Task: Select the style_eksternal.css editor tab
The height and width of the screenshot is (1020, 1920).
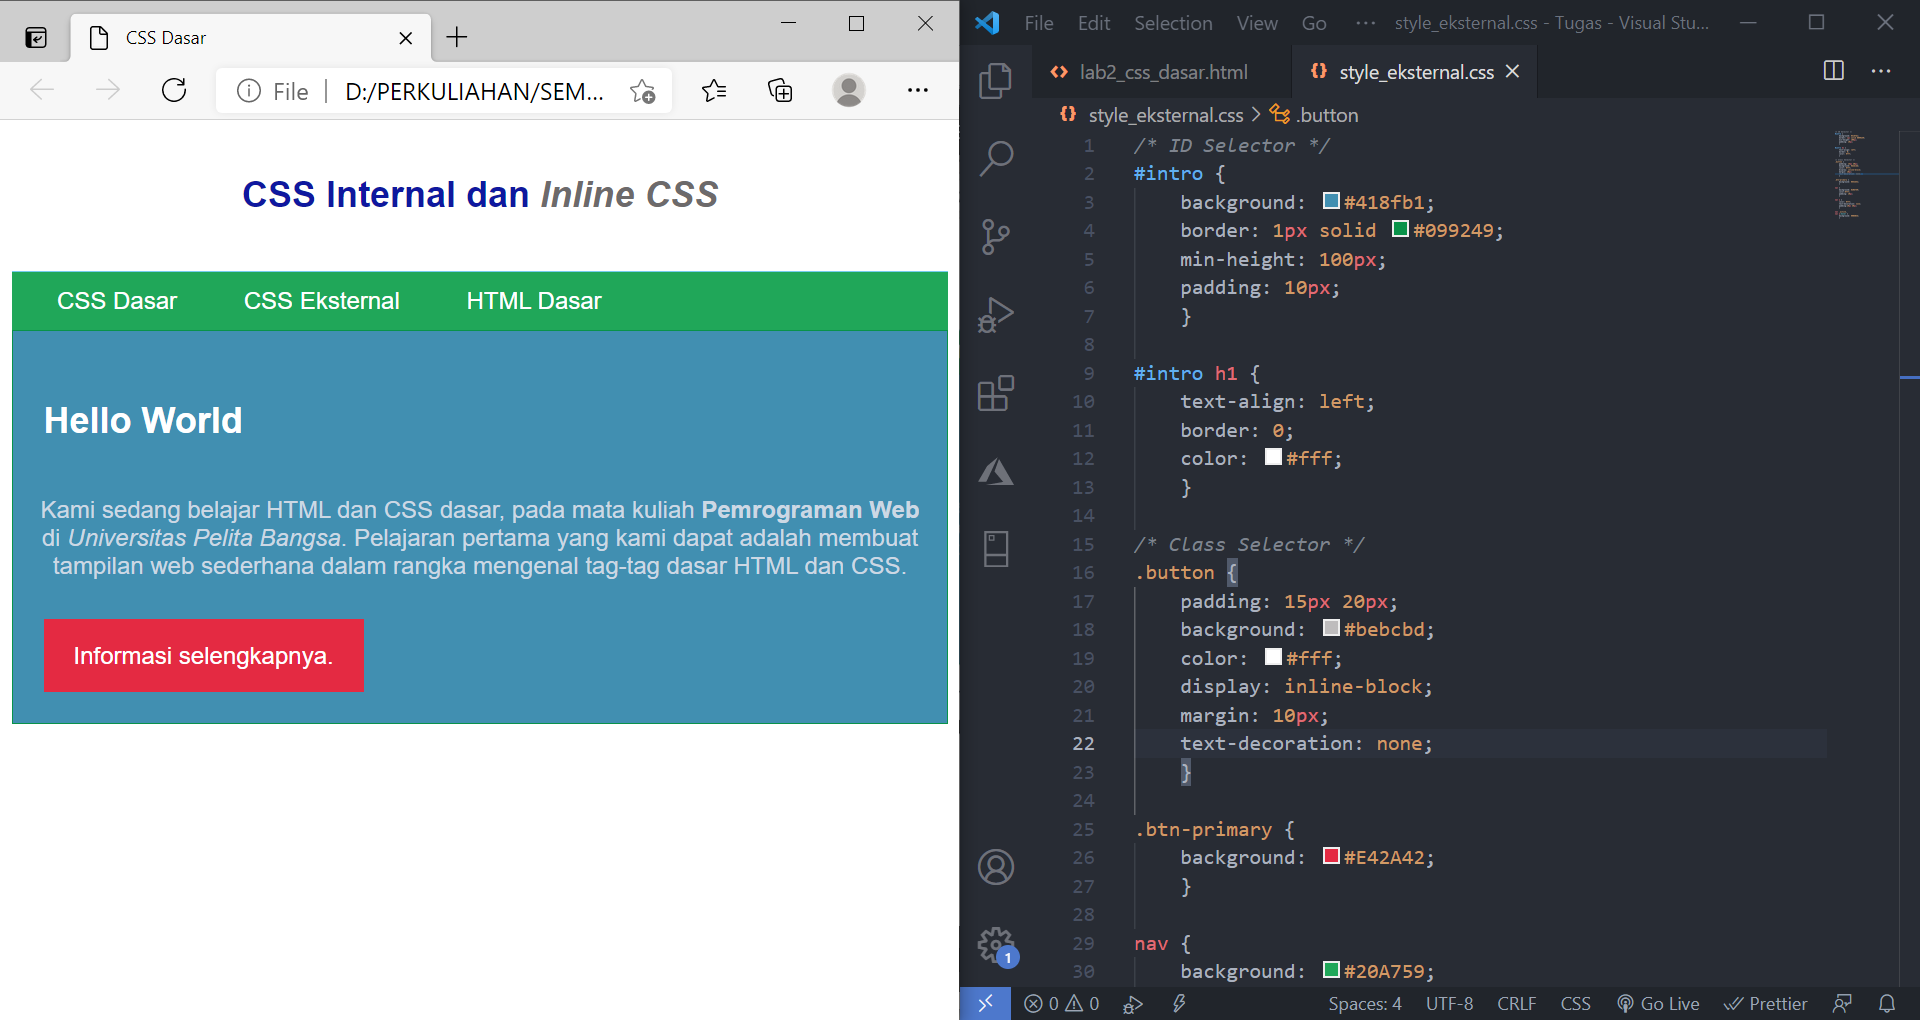Action: [1416, 72]
